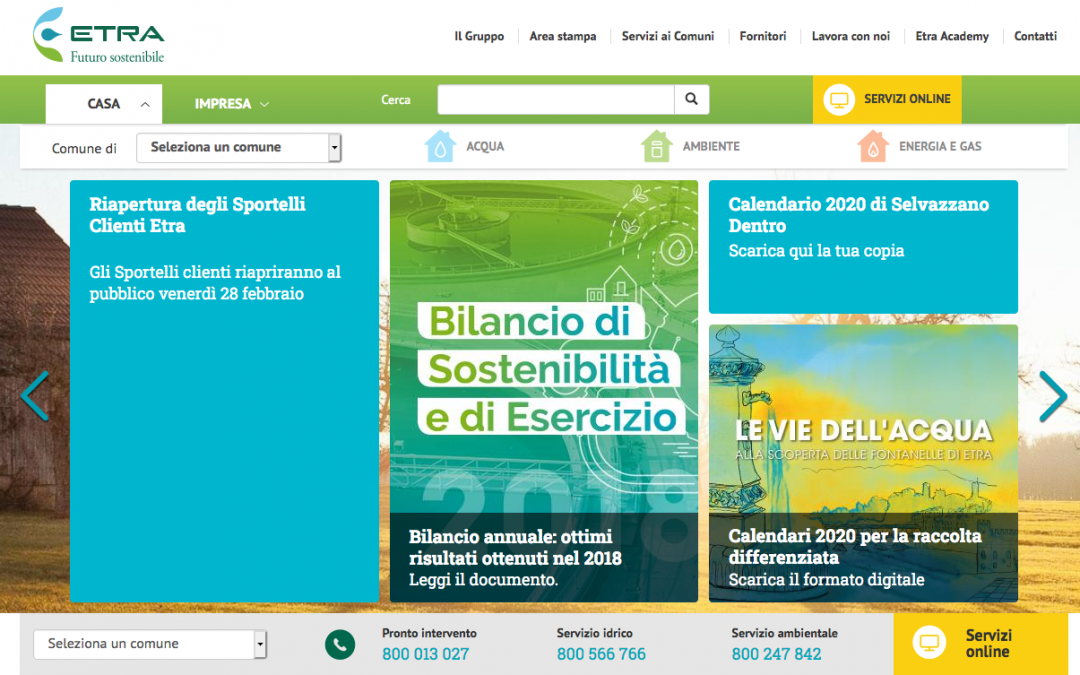Click the left carousel arrow

point(34,396)
